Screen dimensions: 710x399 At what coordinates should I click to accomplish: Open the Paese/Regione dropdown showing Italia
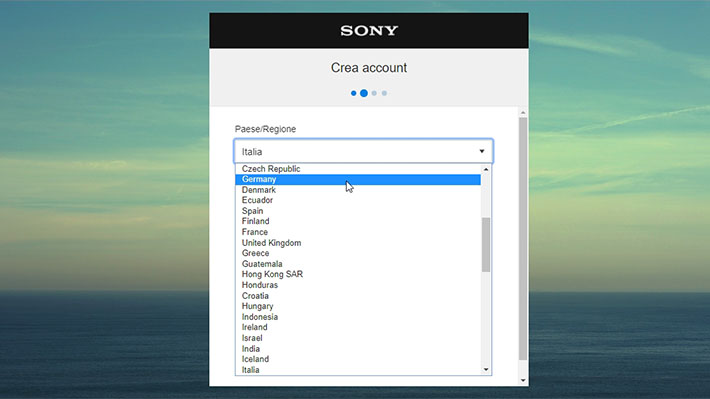point(363,151)
